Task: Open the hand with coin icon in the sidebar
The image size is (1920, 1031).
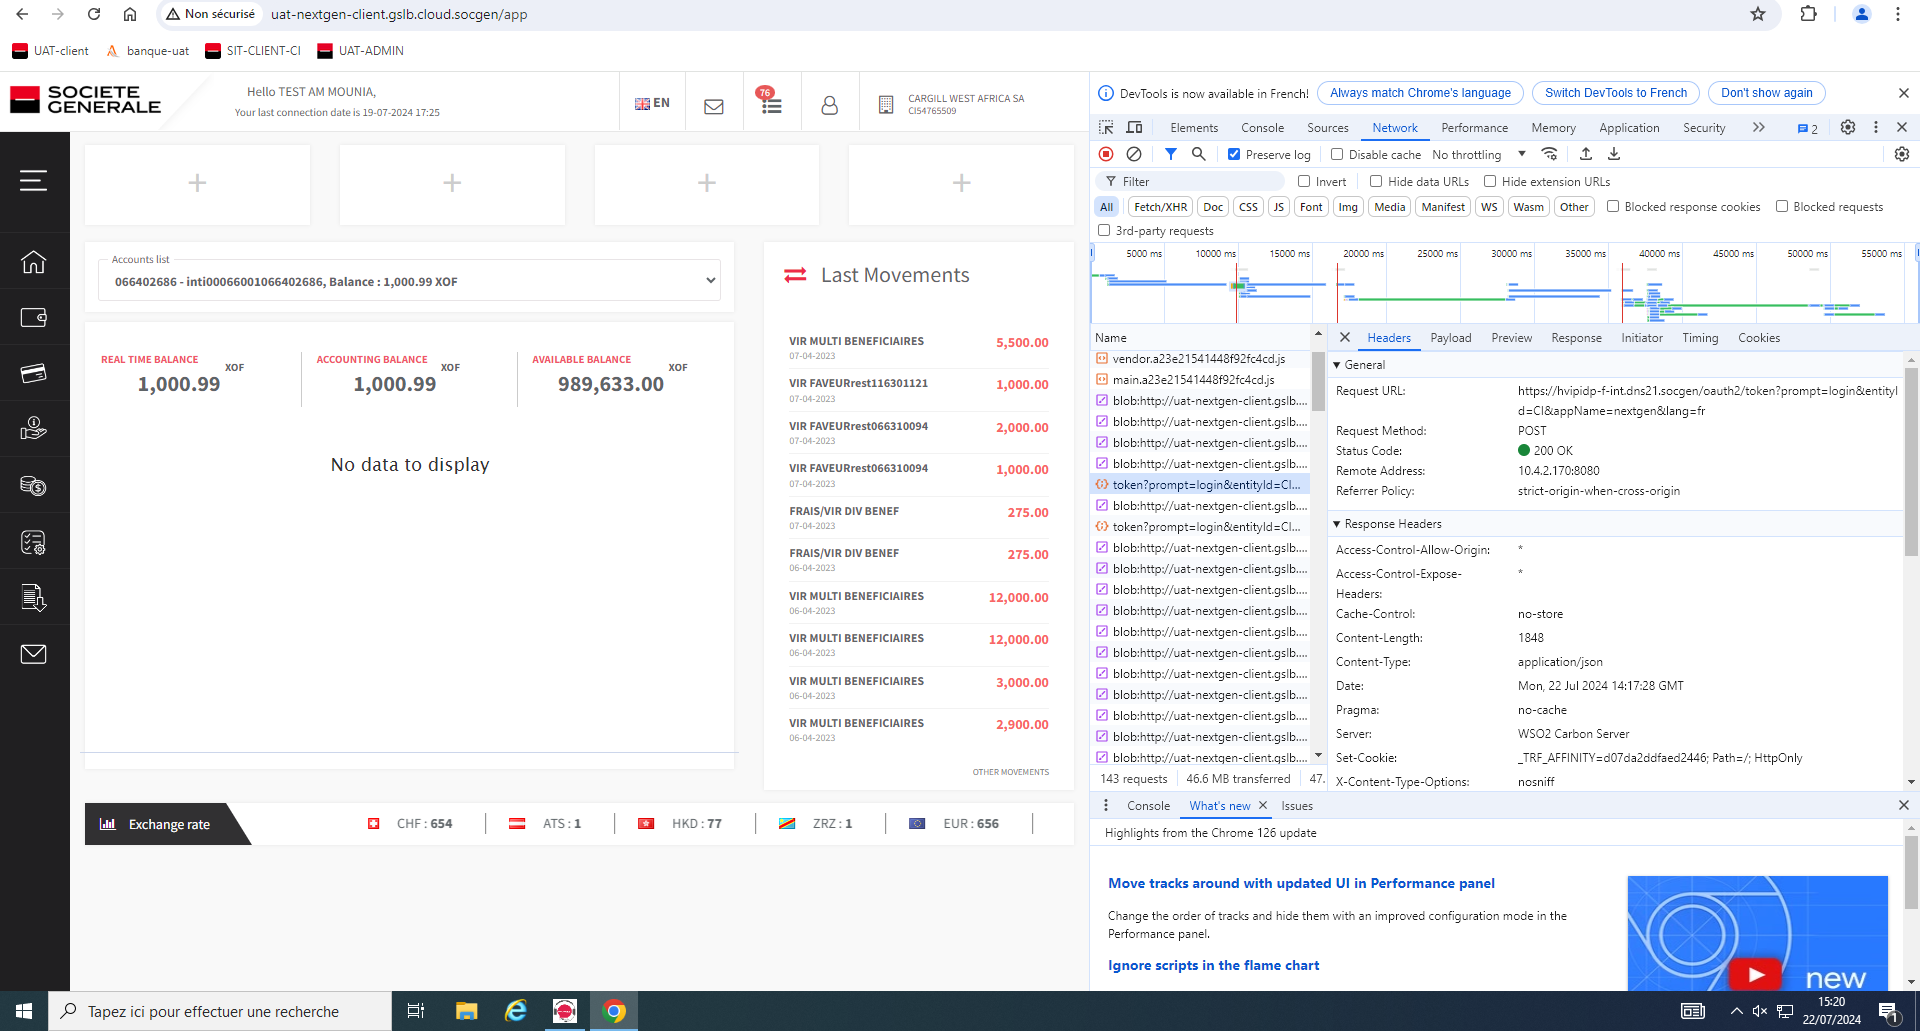Action: [x=33, y=429]
